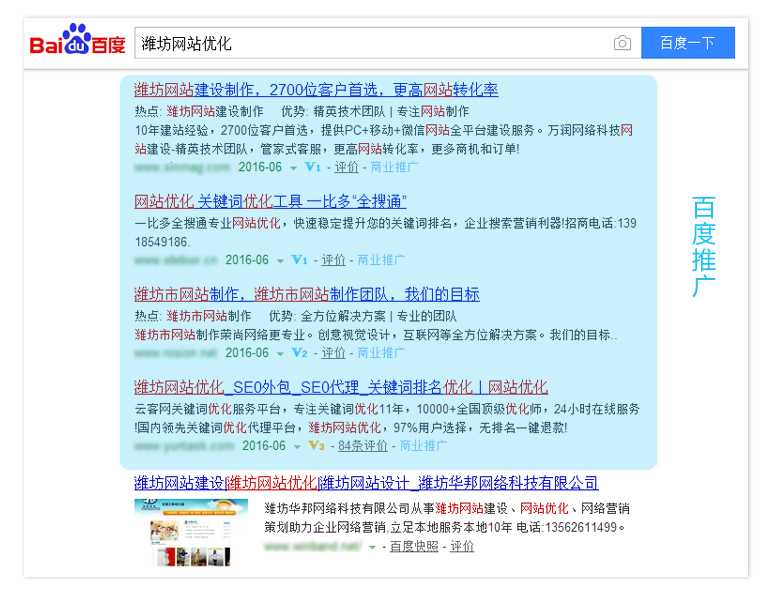The width and height of the screenshot is (772, 595).
Task: Open result 潍坊网站优化_SEO外包_SEO代理
Action: (341, 388)
